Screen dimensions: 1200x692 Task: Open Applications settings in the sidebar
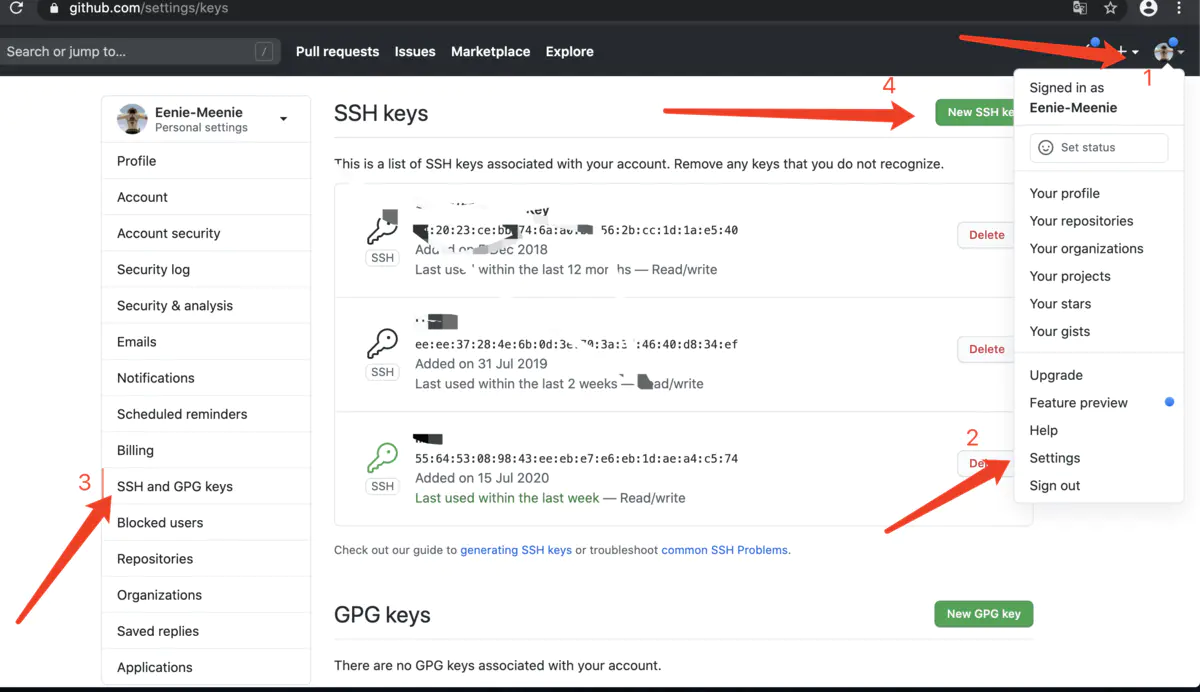(x=206, y=667)
